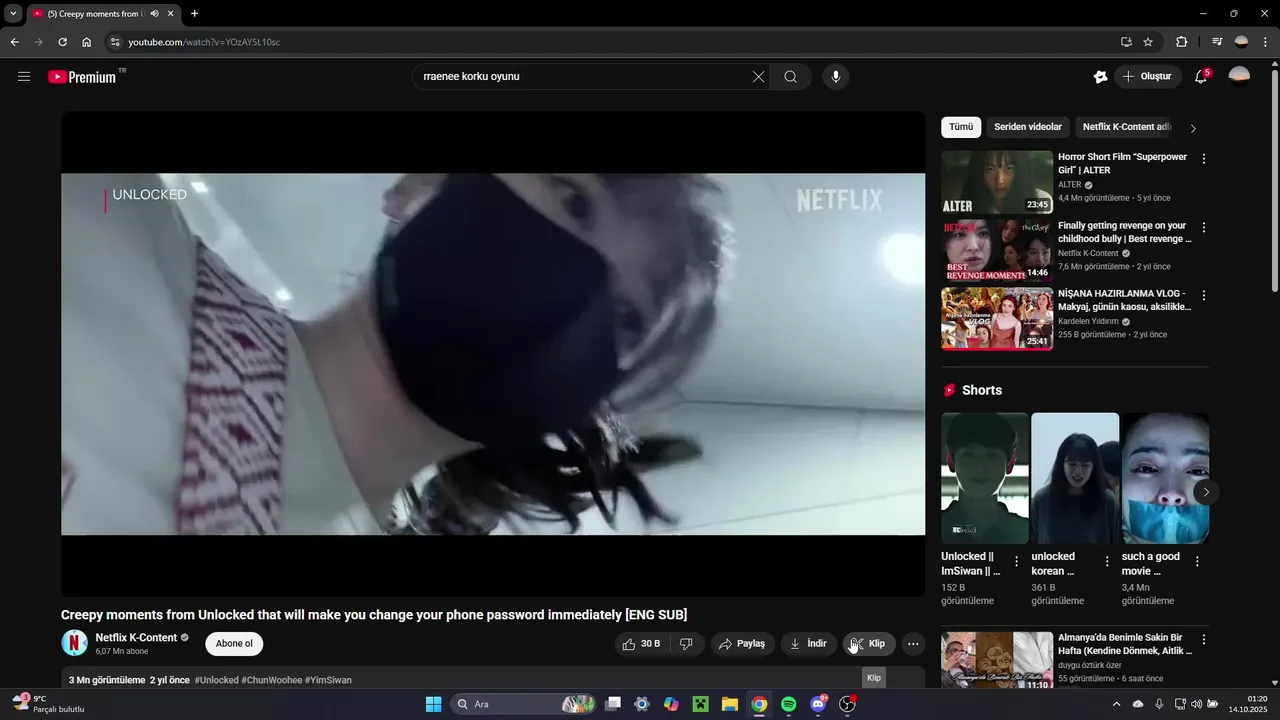Click the browser back arrow
This screenshot has width=1280, height=720.
[14, 42]
